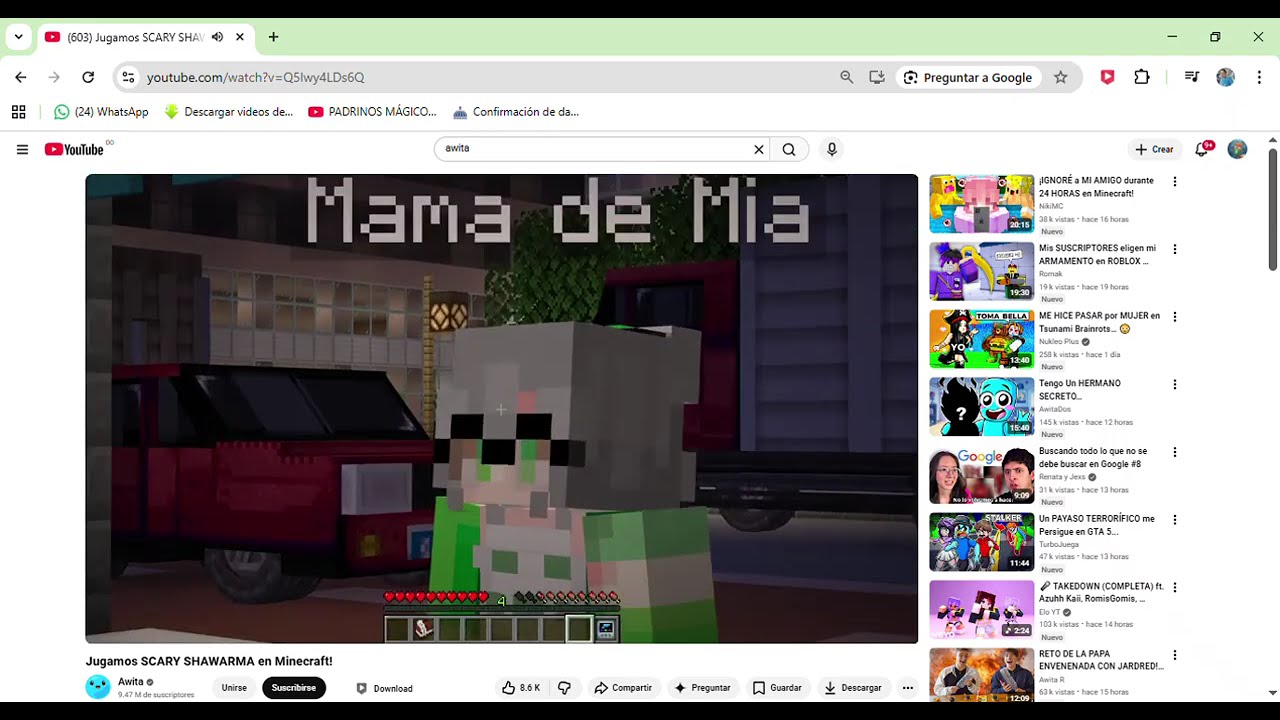Open the Confirmación de da... bookmark
This screenshot has width=1280, height=720.
(515, 112)
